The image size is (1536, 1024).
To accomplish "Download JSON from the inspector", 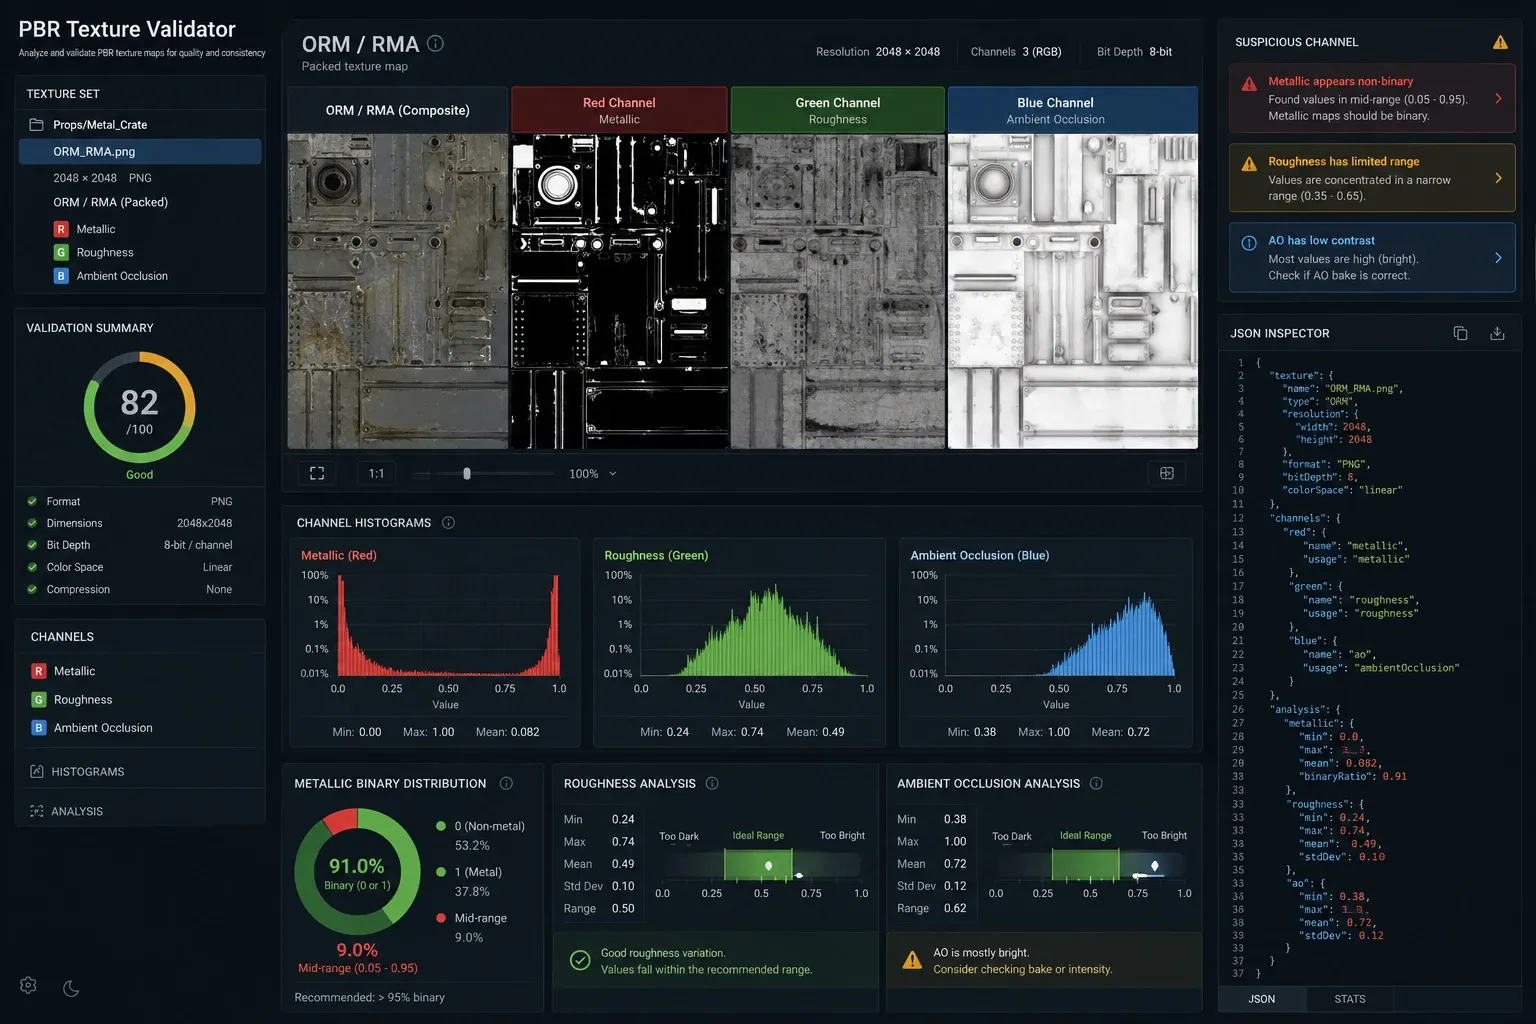I will [1497, 333].
